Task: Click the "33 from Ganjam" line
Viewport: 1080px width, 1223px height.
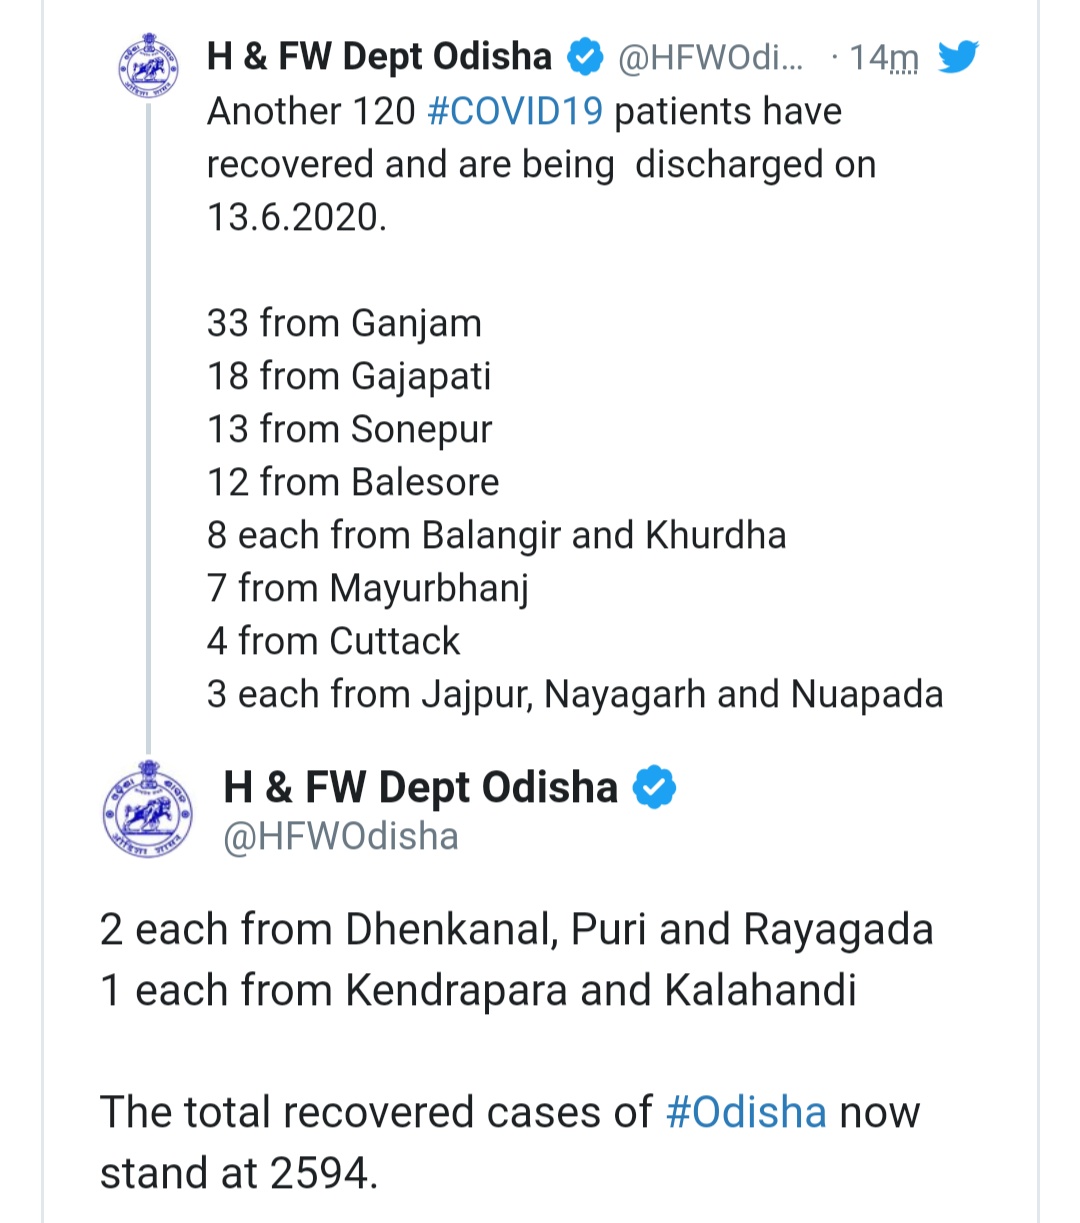Action: 344,323
